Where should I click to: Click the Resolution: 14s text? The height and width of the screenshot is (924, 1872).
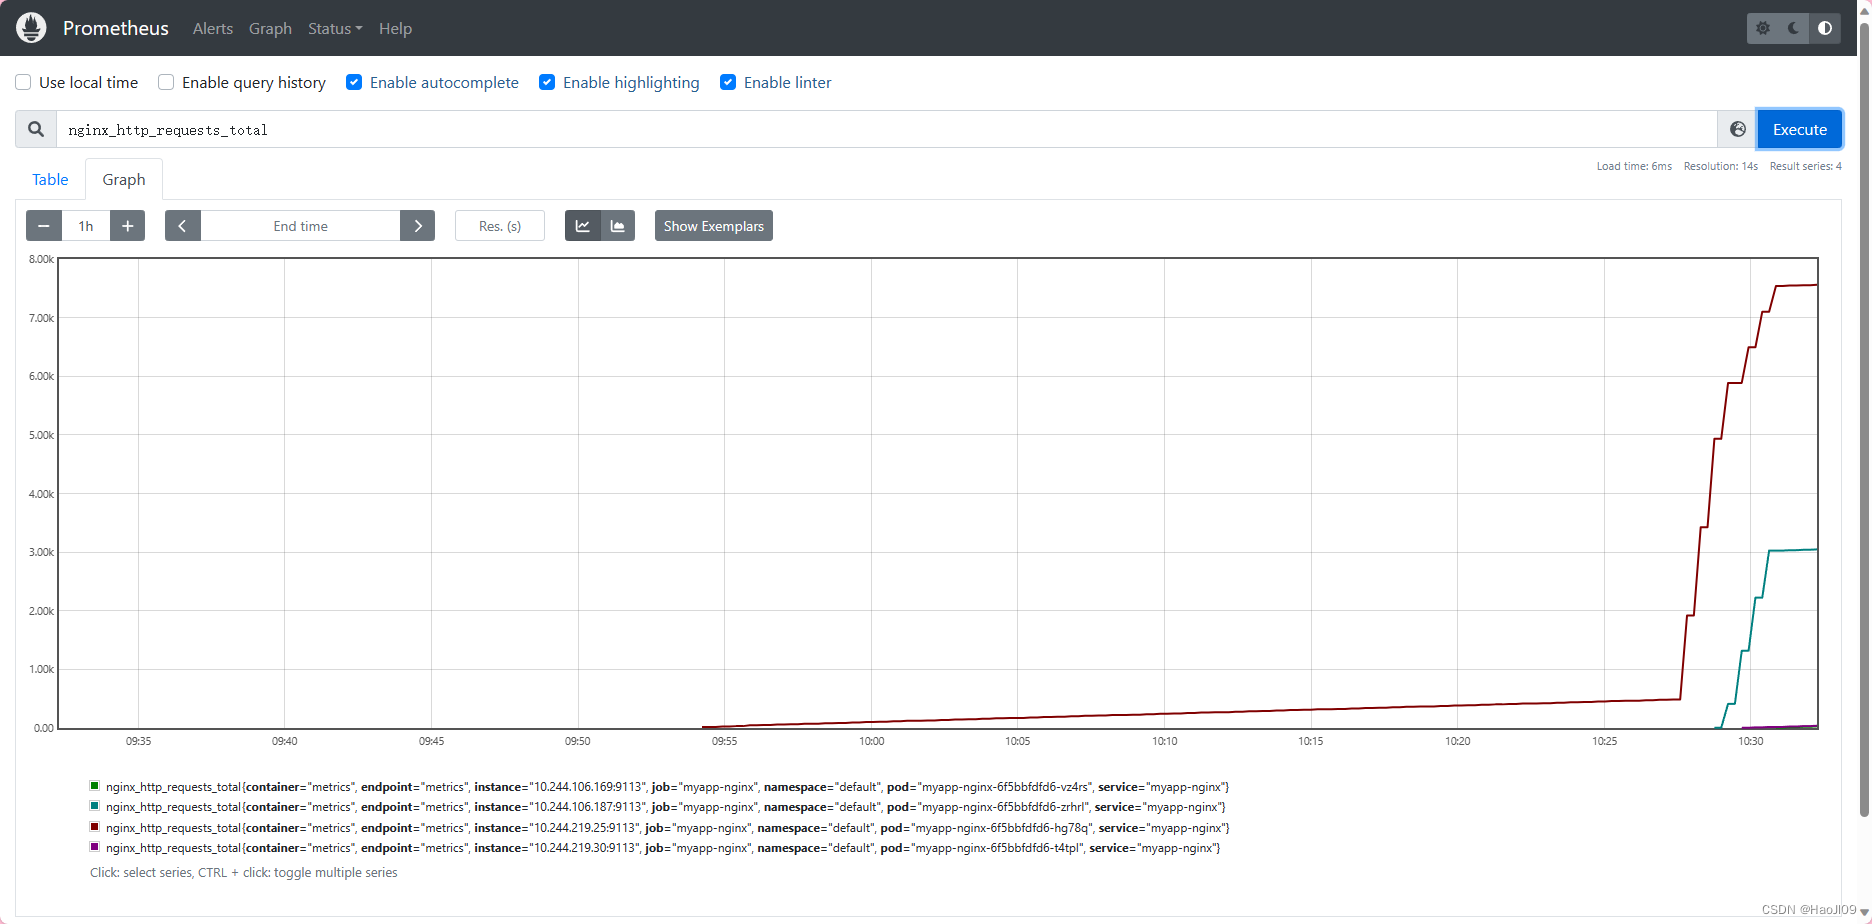point(1720,166)
